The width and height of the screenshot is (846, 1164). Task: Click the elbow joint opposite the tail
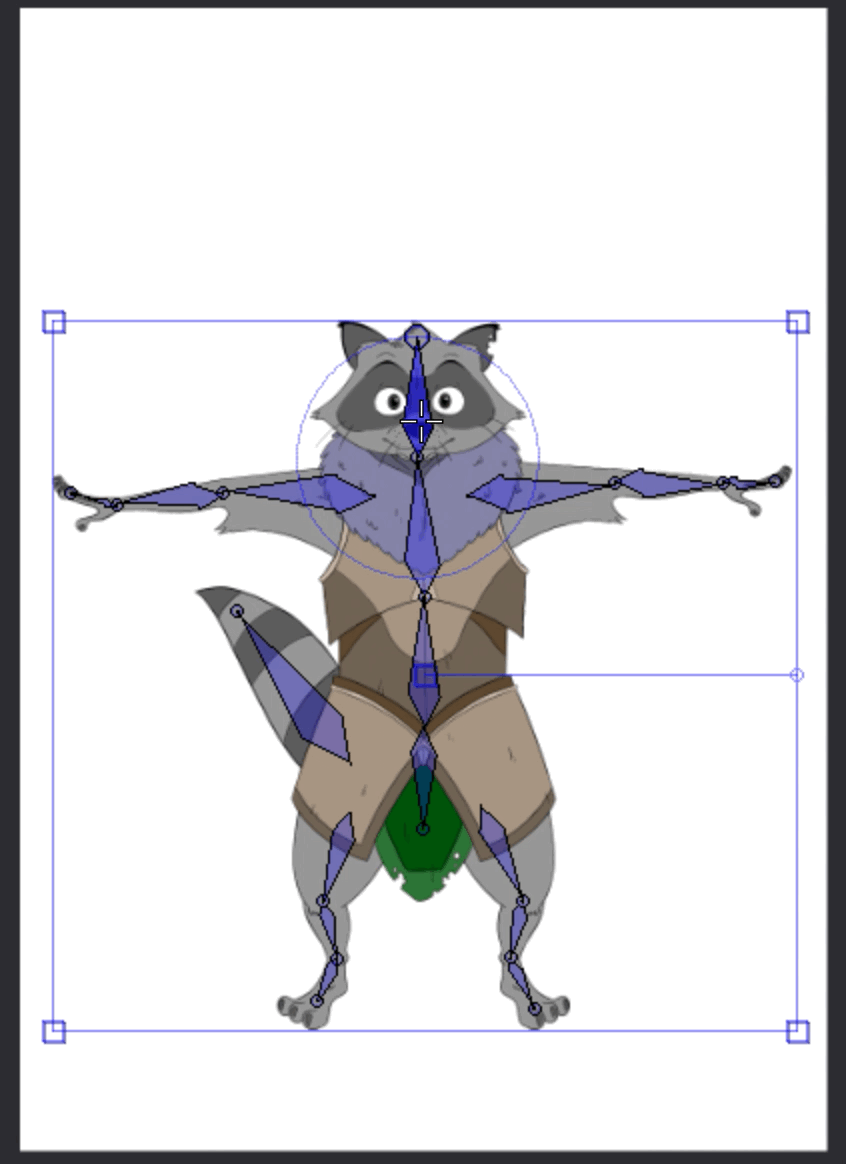coord(615,483)
